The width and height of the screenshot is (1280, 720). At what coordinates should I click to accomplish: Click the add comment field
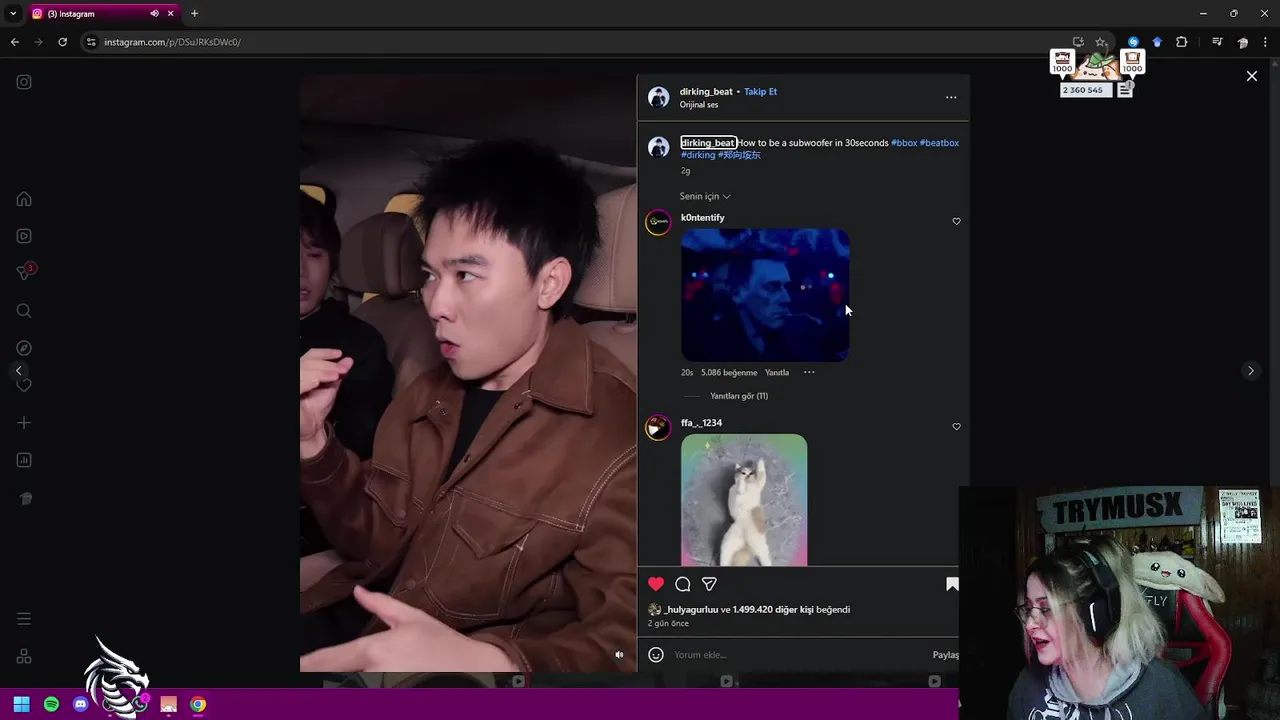pyautogui.click(x=798, y=655)
